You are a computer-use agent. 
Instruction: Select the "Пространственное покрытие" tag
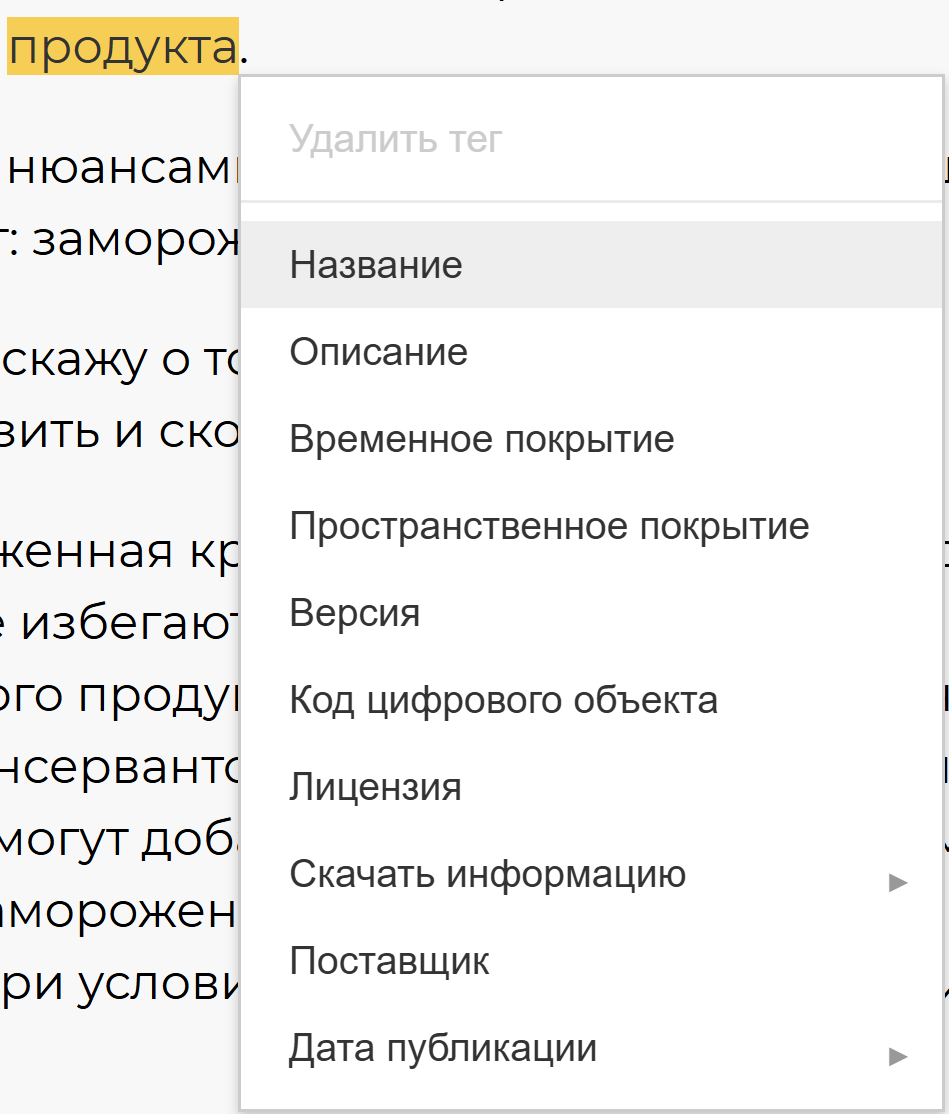[549, 526]
